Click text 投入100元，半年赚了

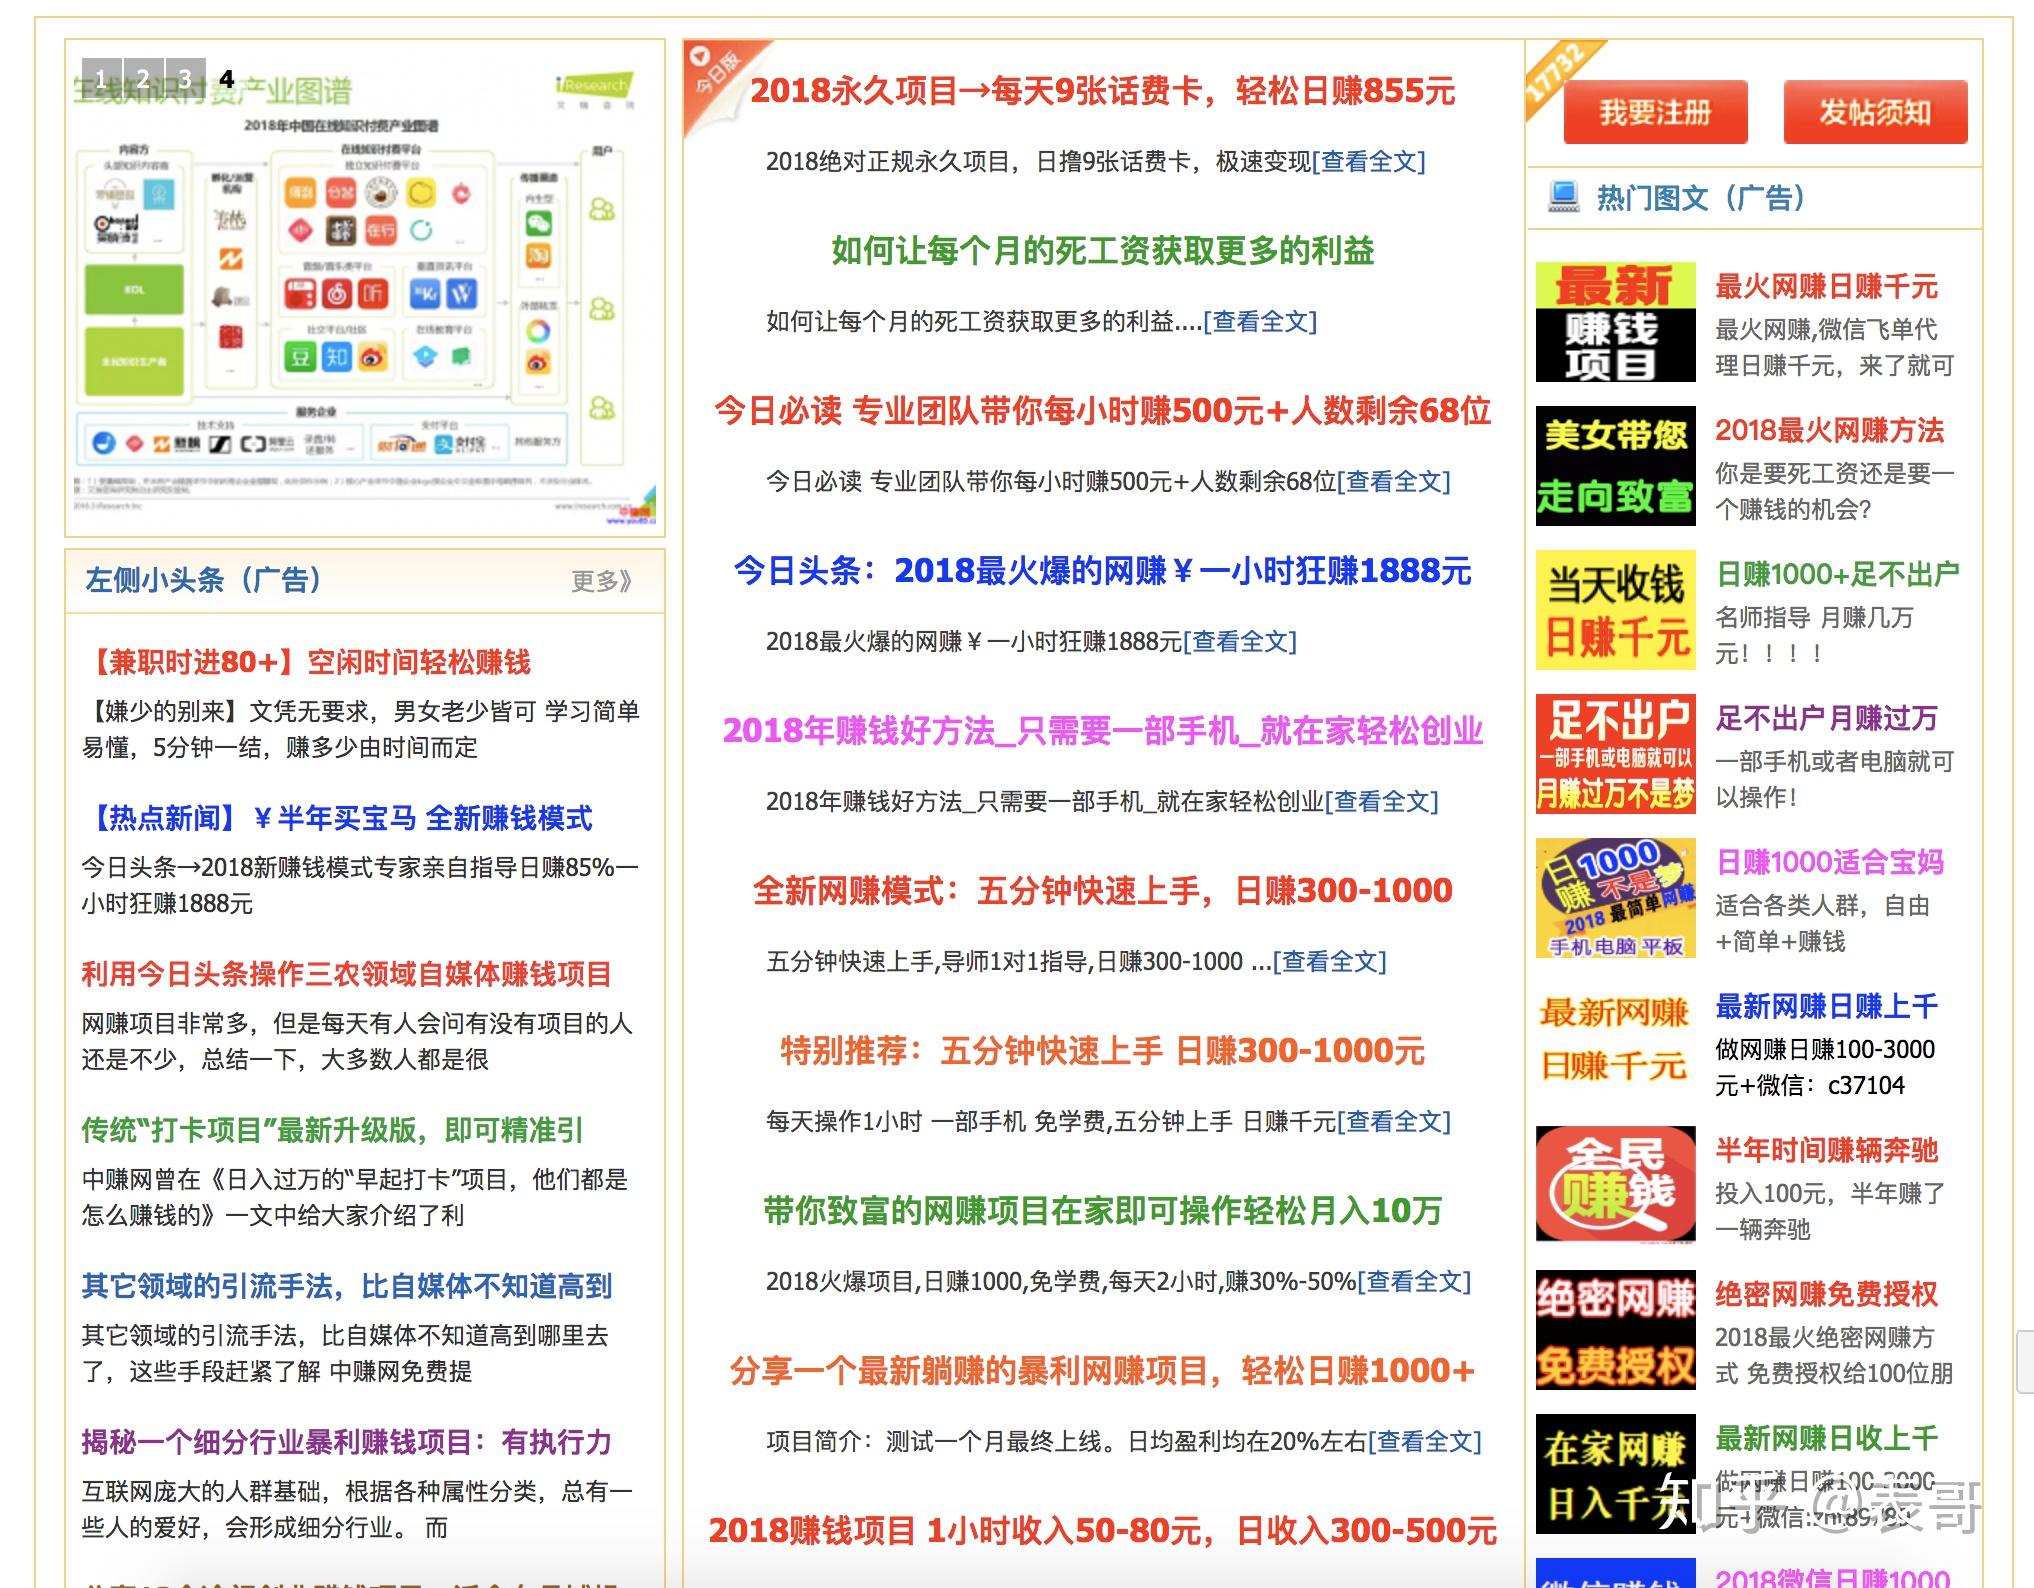click(x=1830, y=1194)
